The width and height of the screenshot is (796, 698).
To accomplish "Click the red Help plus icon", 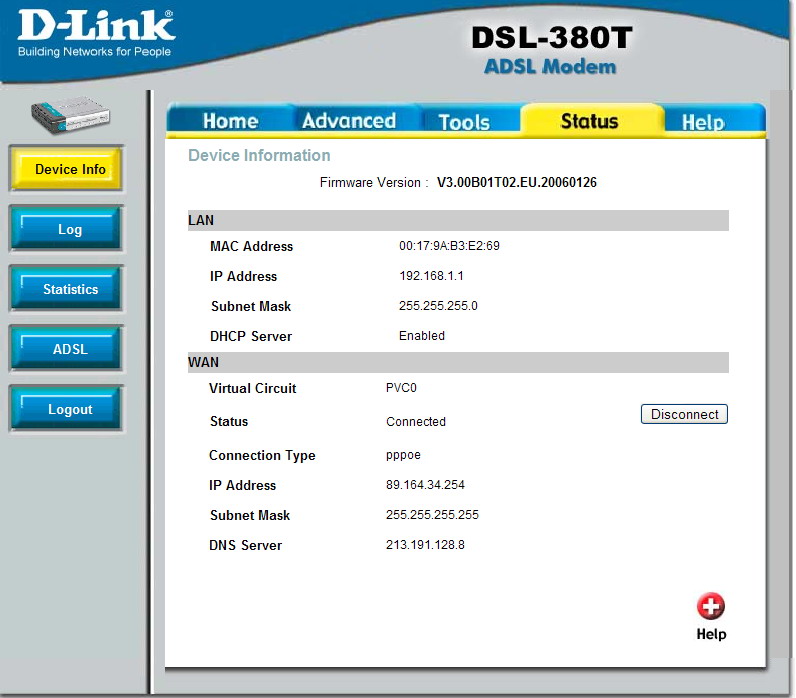I will coord(710,606).
